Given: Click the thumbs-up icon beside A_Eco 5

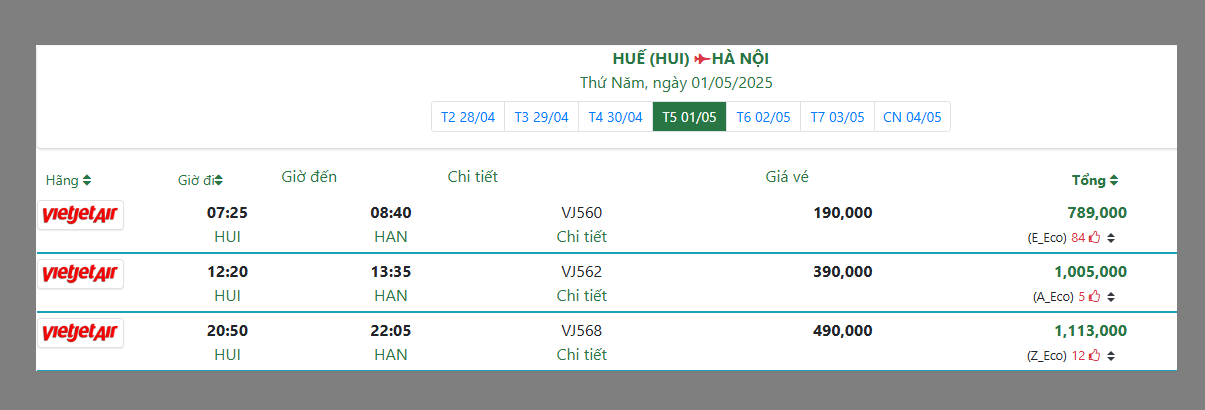Looking at the screenshot, I should 1094,297.
